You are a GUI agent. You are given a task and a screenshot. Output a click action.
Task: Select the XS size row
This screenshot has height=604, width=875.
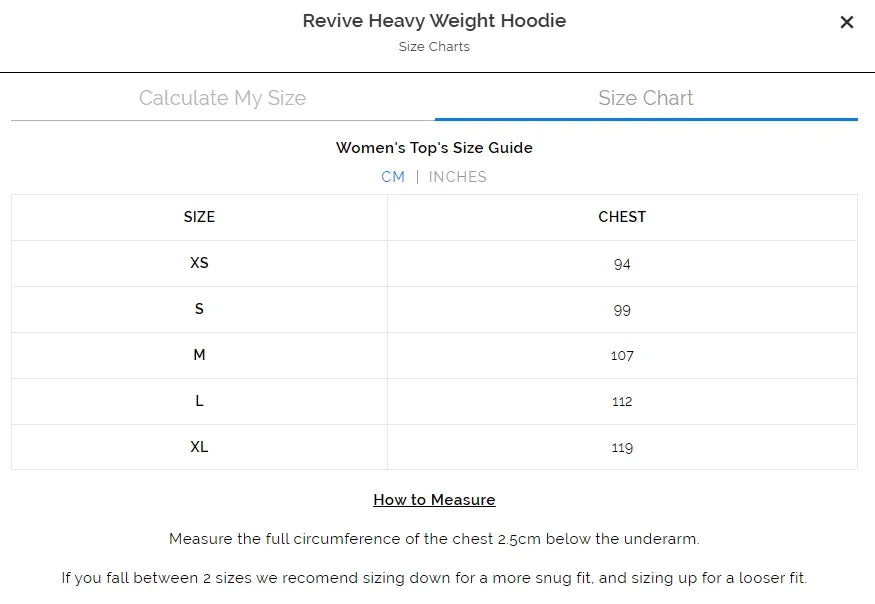point(199,263)
